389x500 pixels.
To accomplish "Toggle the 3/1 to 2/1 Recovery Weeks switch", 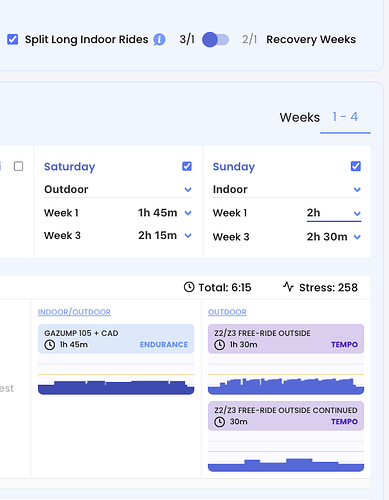I will 215,40.
